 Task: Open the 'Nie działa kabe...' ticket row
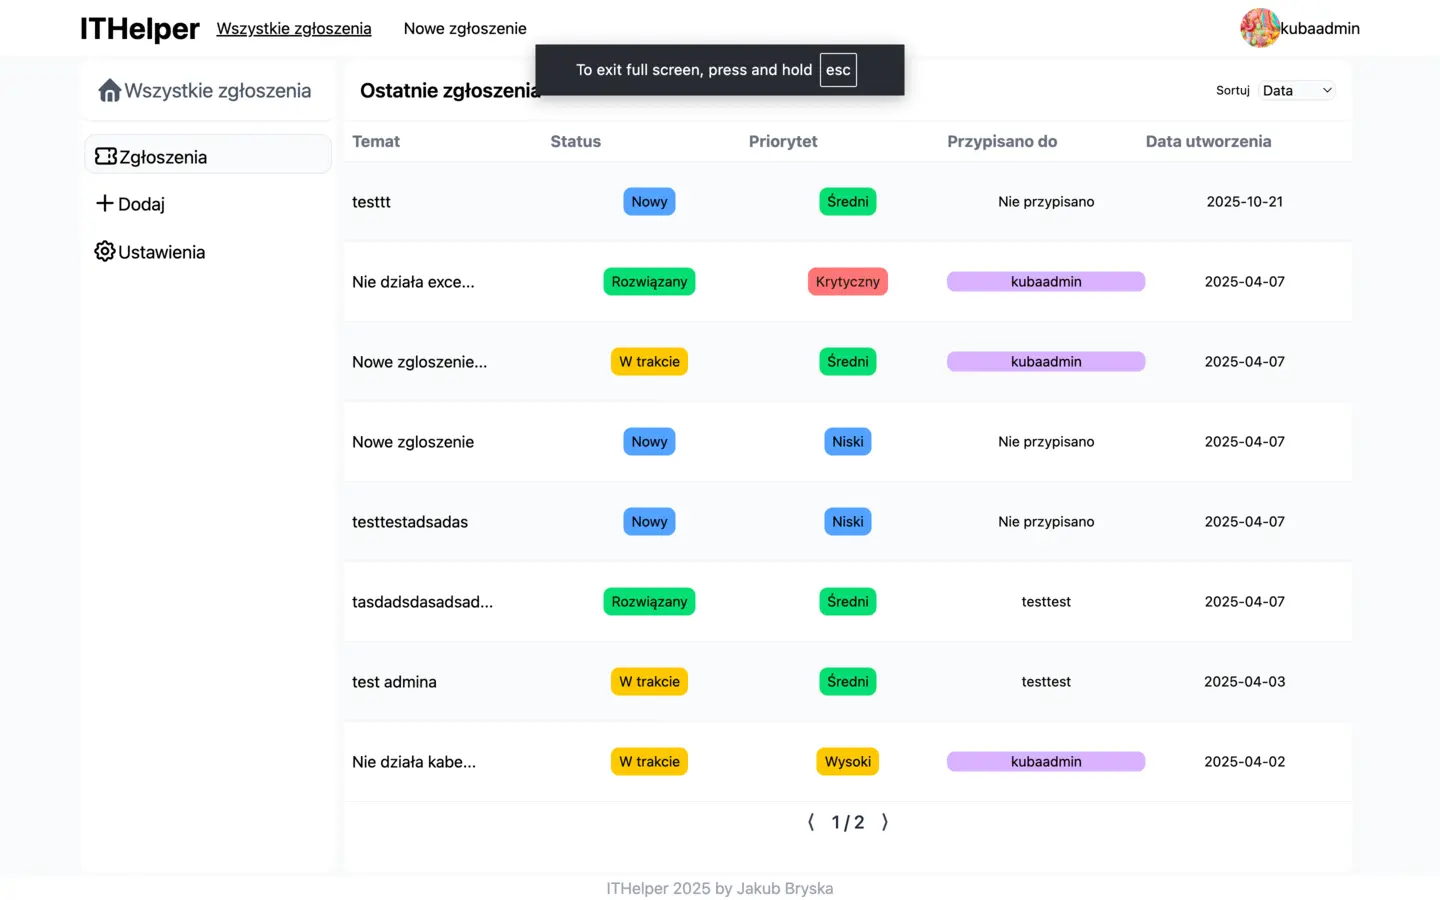[414, 762]
